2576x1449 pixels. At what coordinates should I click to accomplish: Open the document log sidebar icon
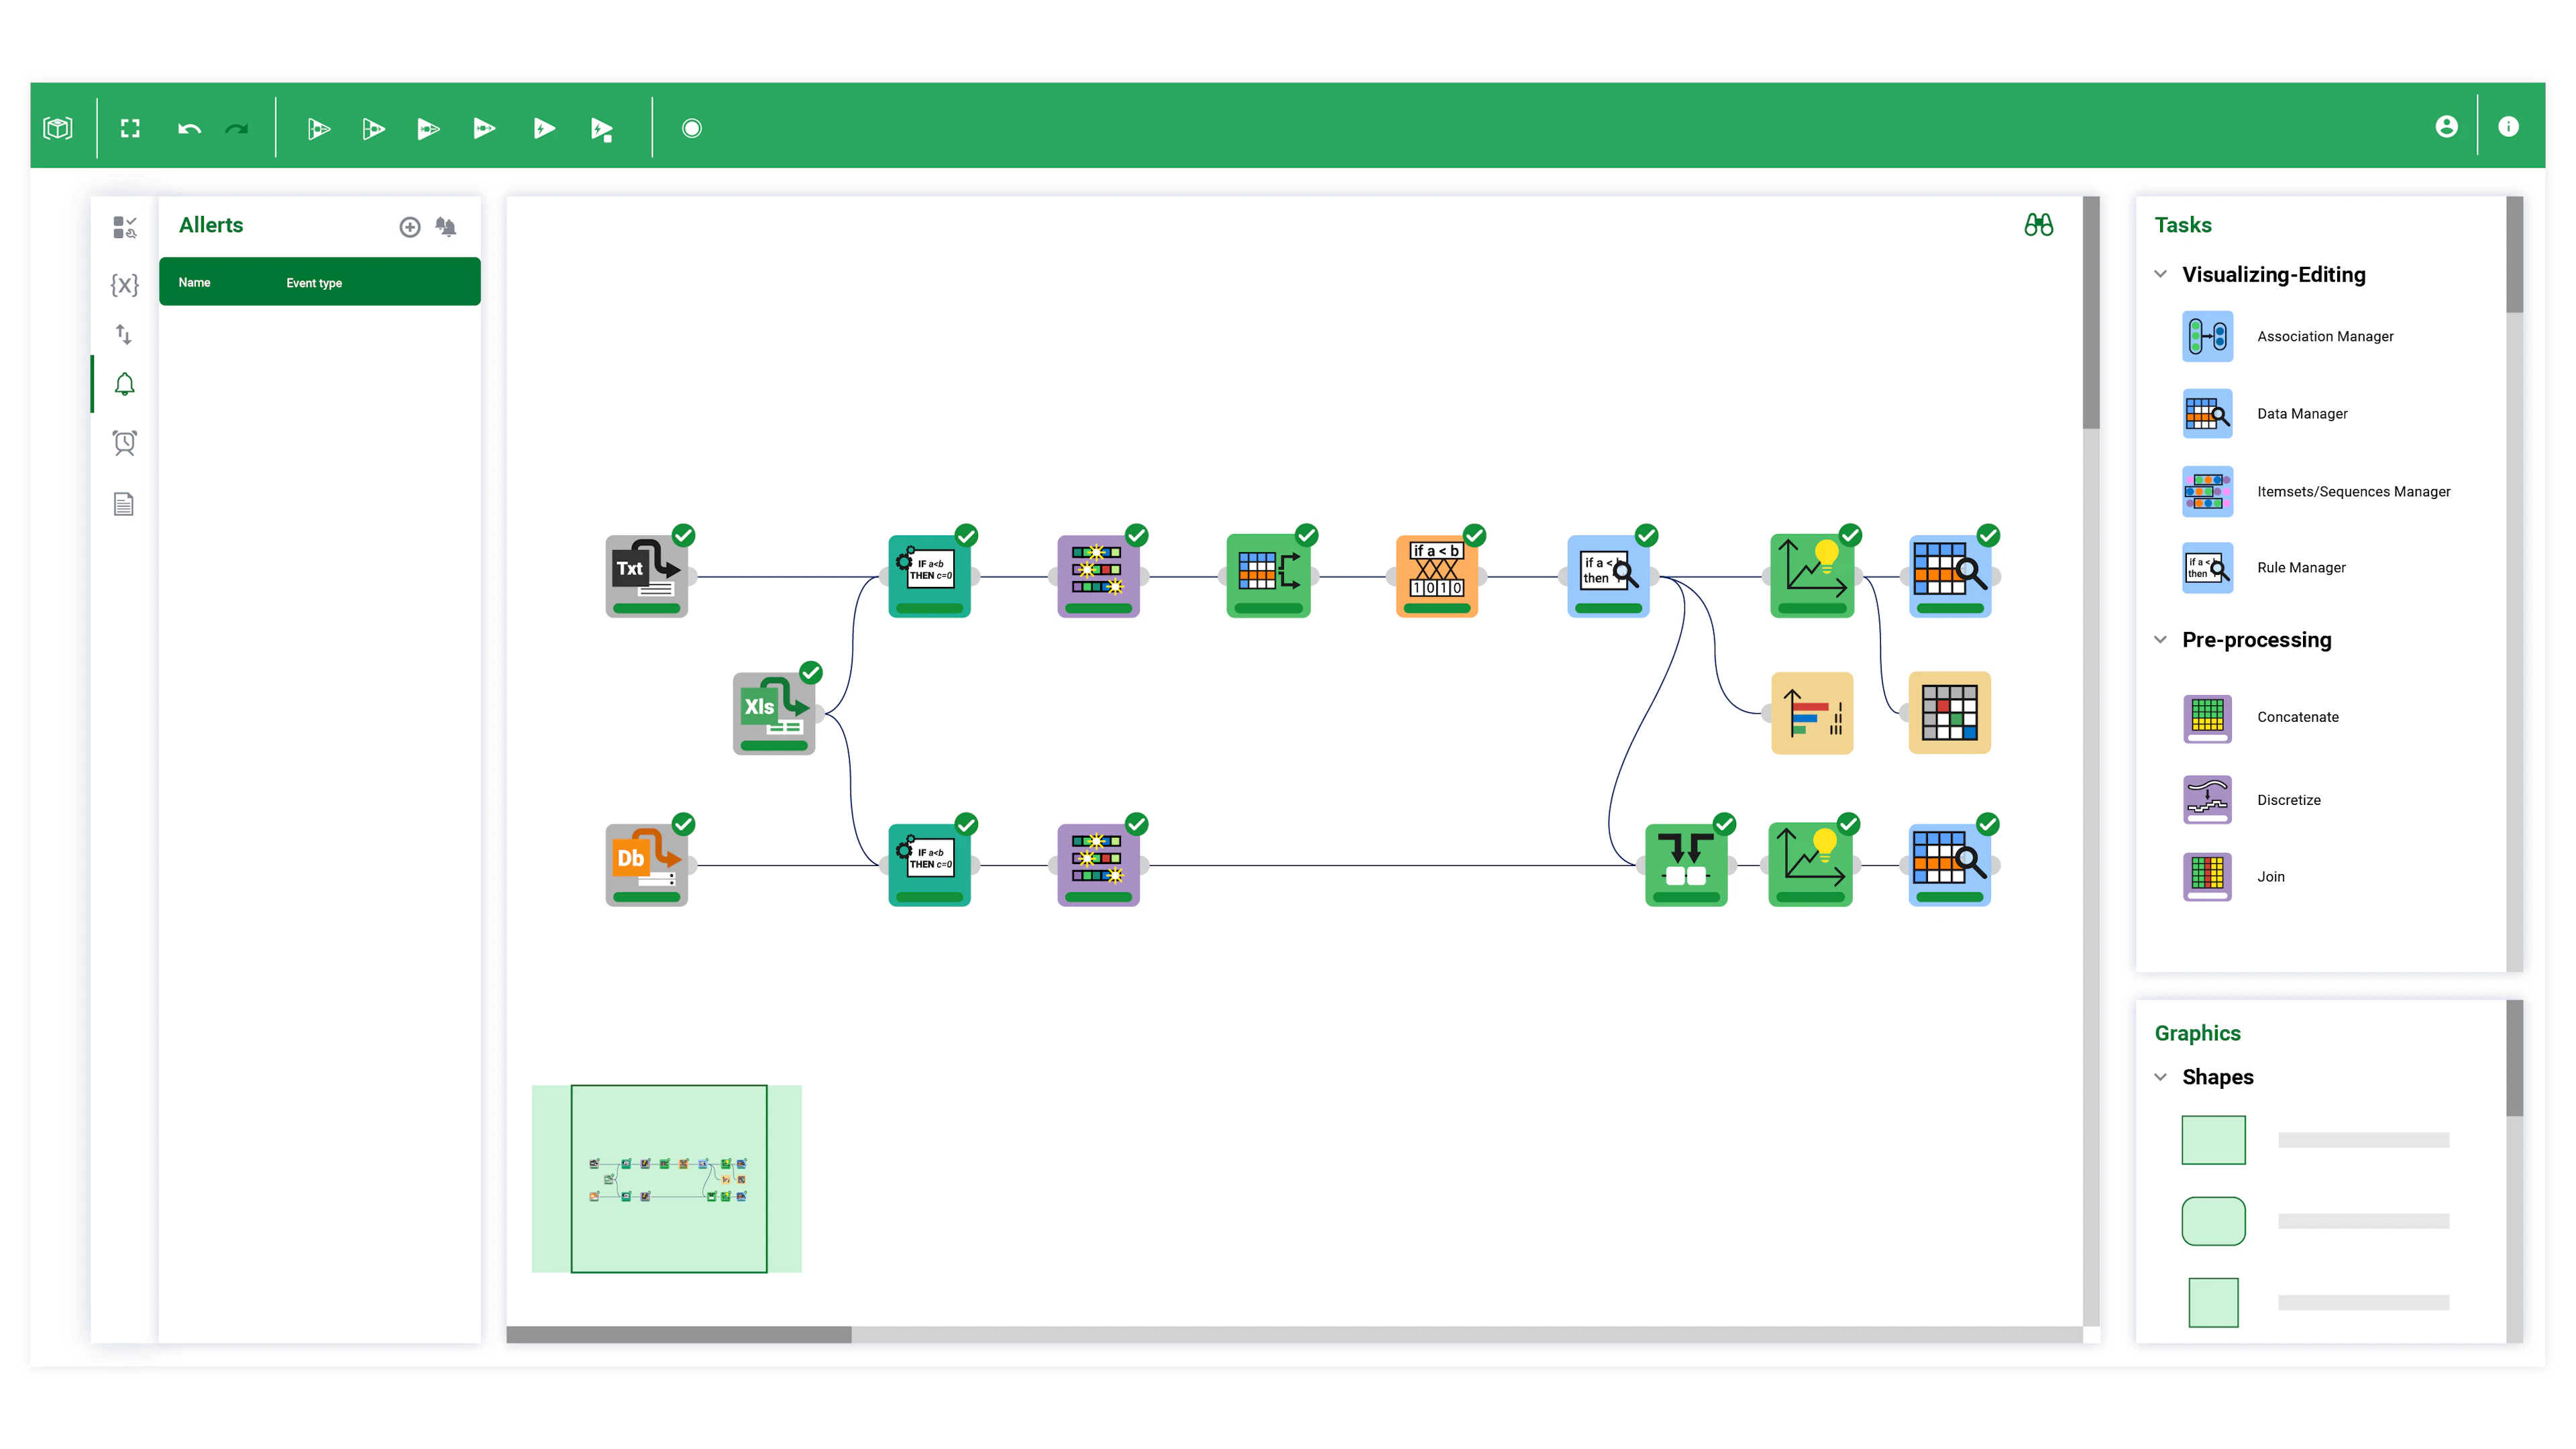click(x=124, y=504)
